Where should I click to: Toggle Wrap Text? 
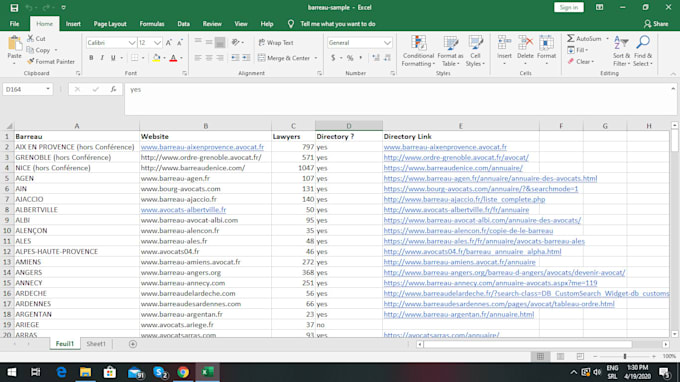(276, 42)
